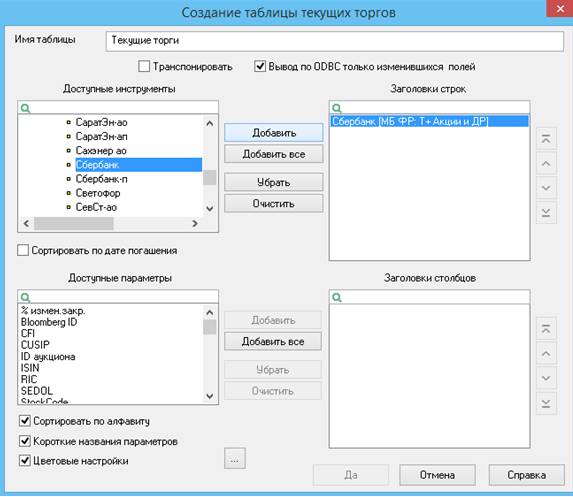Select ID аукциона parameter

coord(48,356)
